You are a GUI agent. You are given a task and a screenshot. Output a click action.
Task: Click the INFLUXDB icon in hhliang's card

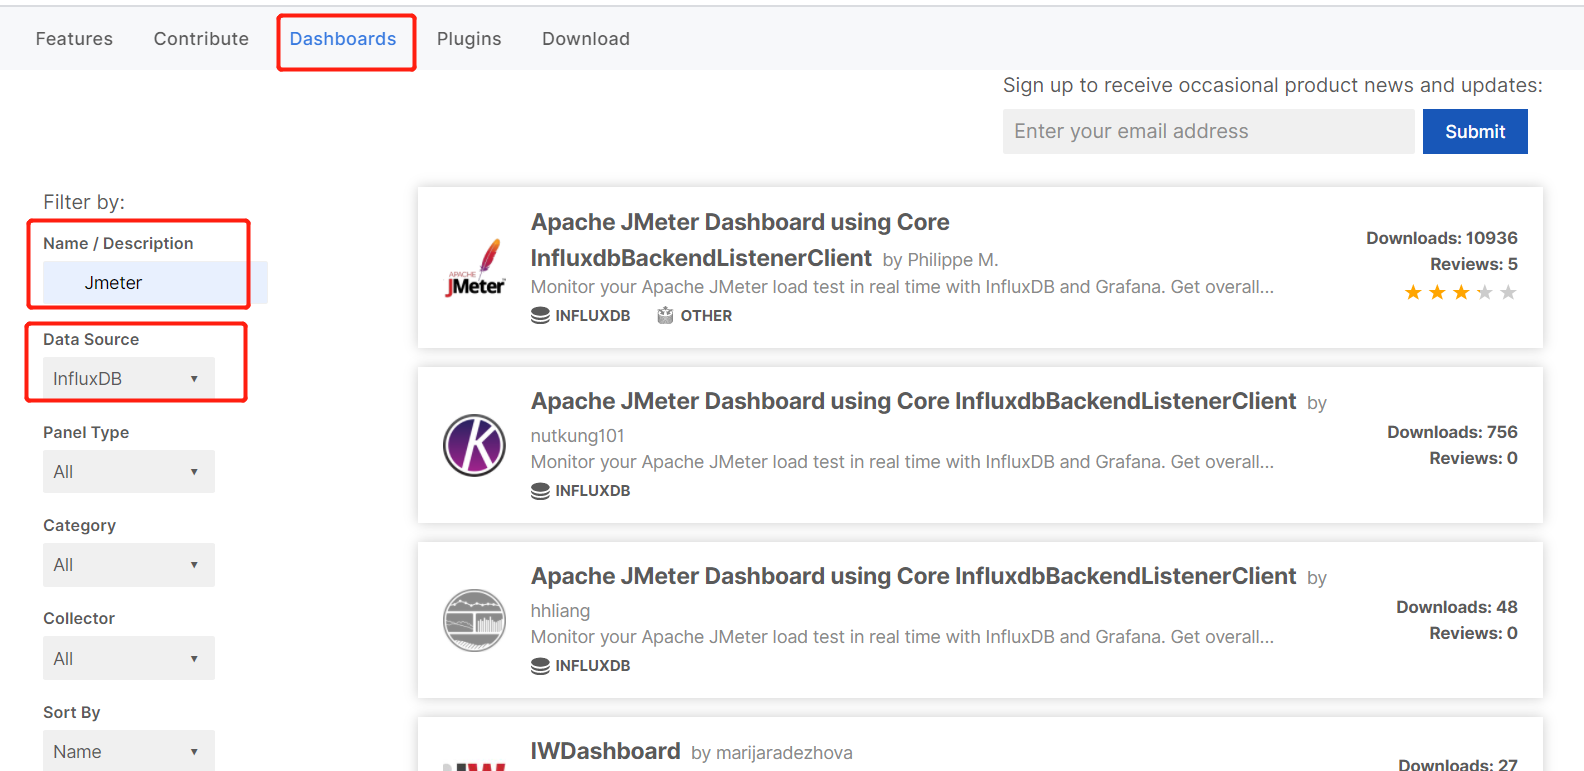click(x=540, y=666)
